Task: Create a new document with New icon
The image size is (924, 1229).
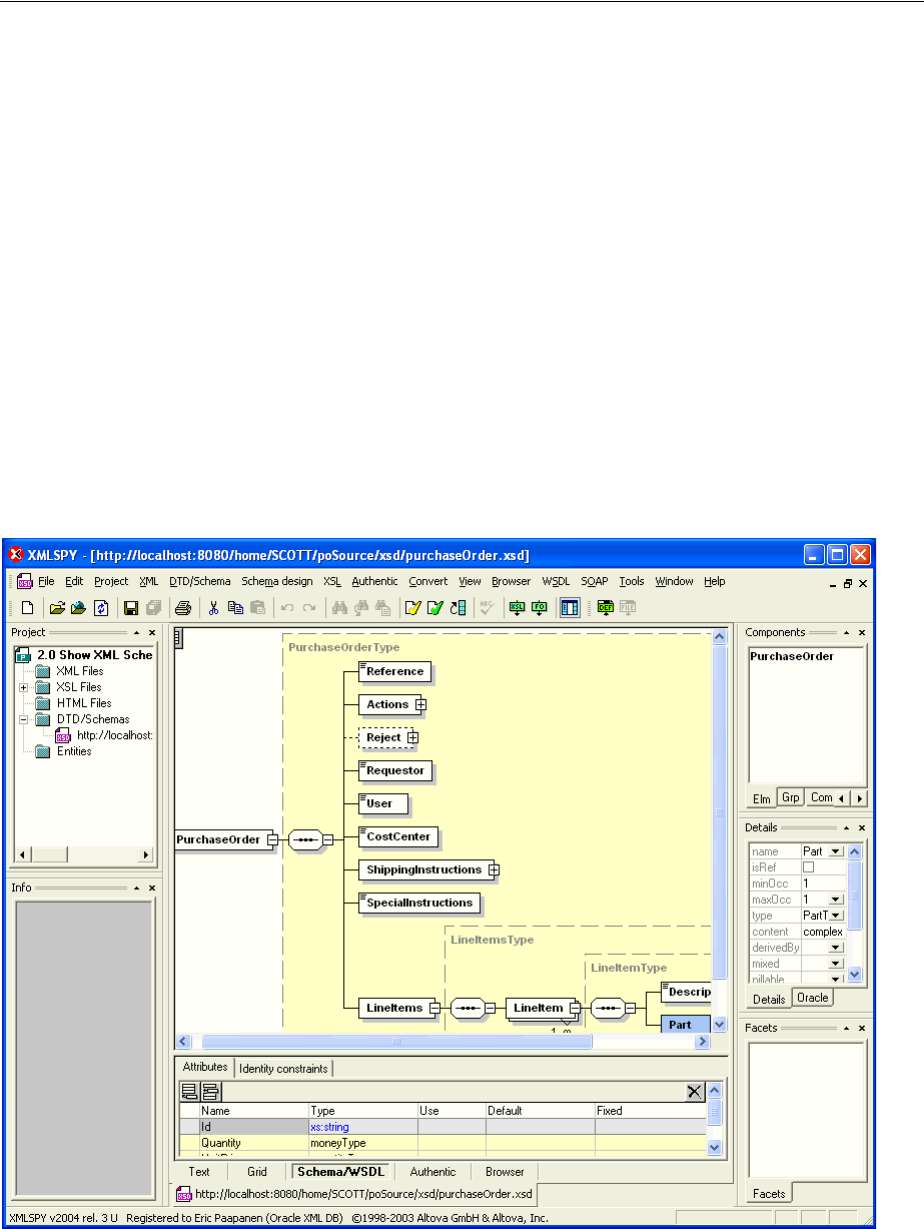Action: pos(27,607)
